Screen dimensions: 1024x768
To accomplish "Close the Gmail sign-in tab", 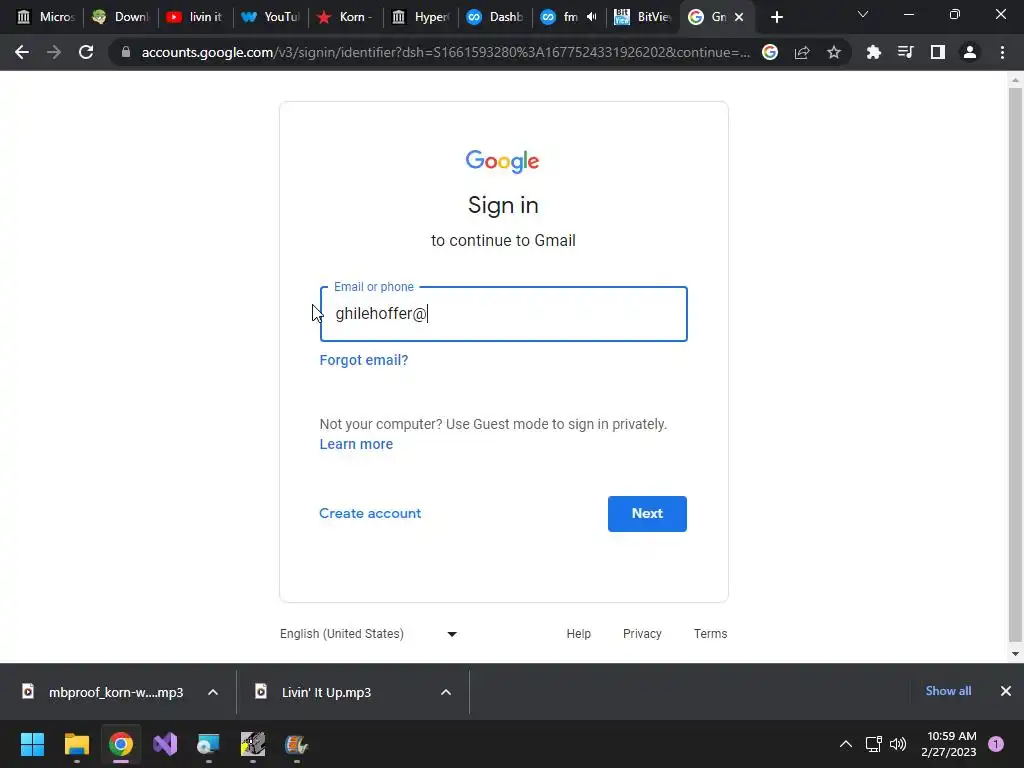I will tap(739, 17).
